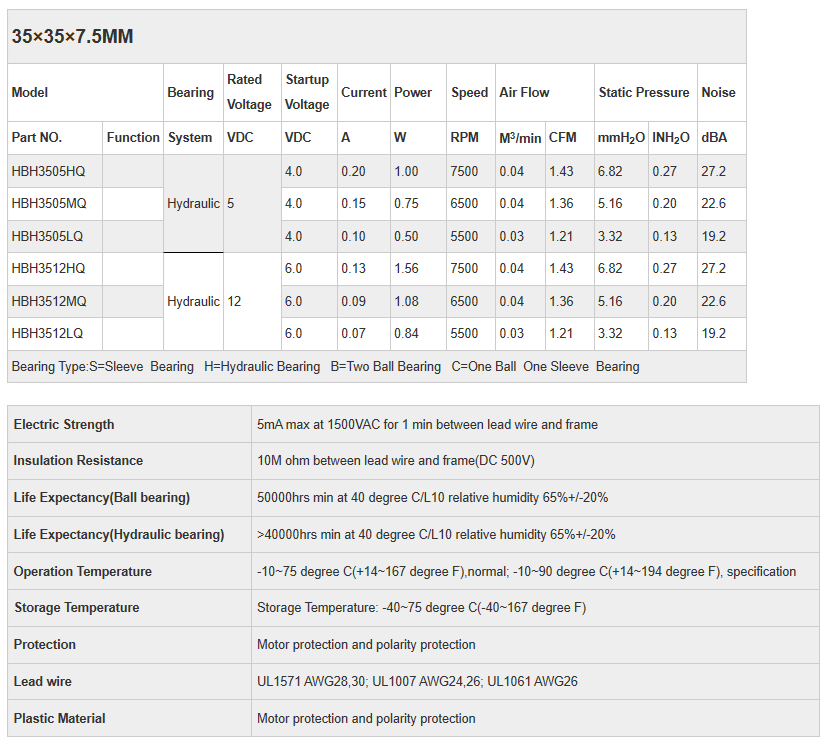Click the Life Expectancy(Hydraulic bearing) label
828x751 pixels.
point(119,534)
